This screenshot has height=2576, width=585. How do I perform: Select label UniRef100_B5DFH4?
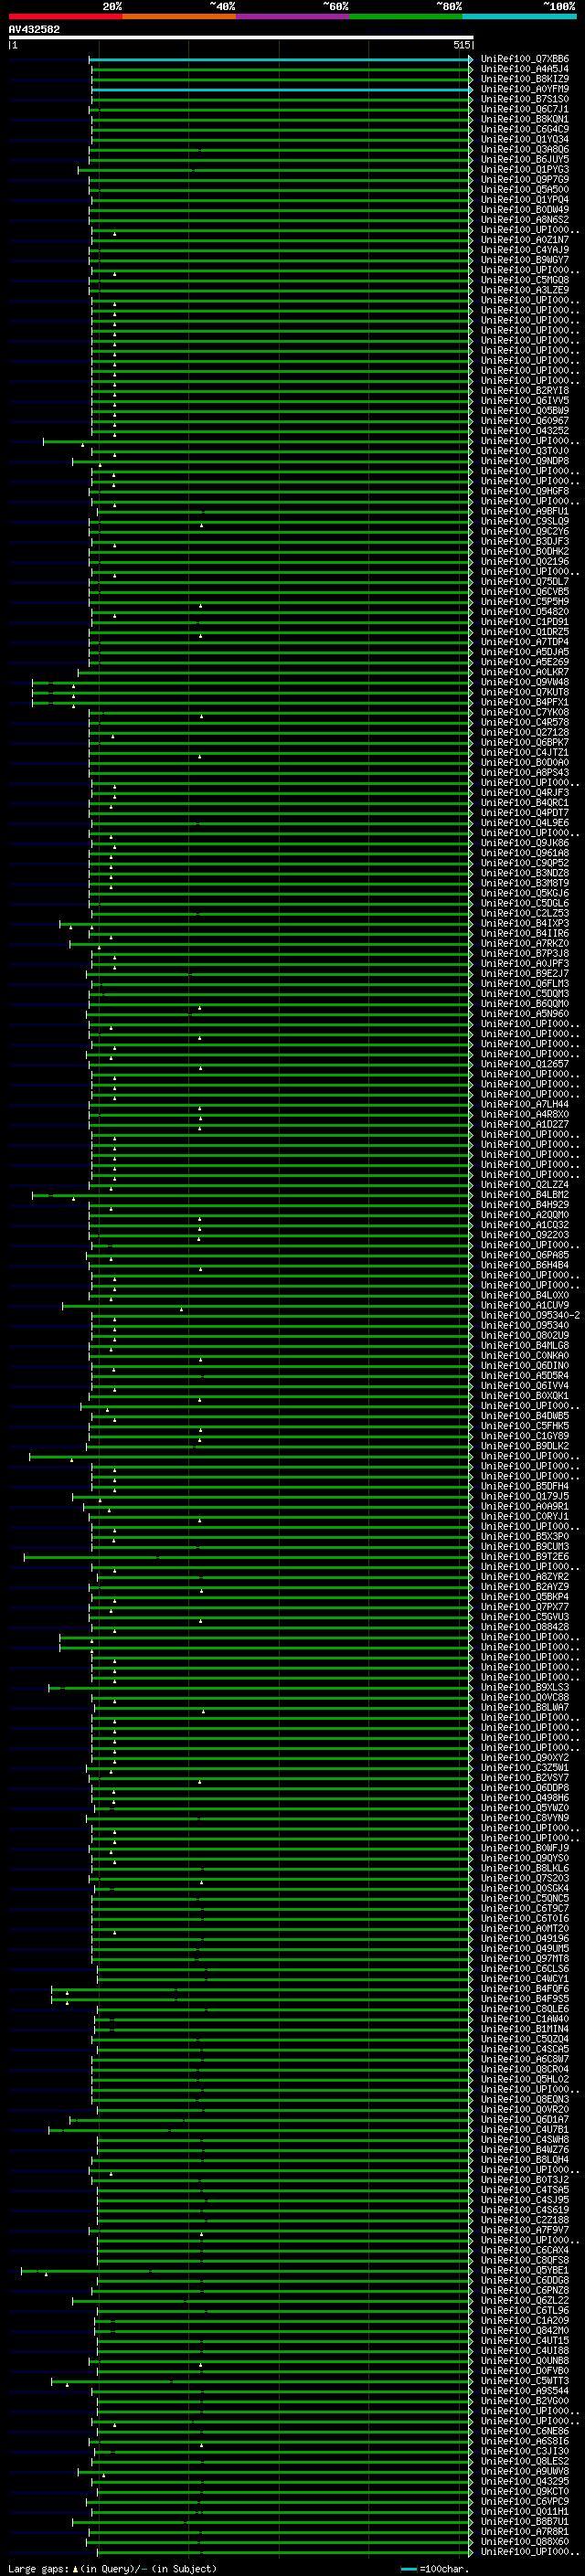tap(525, 1486)
